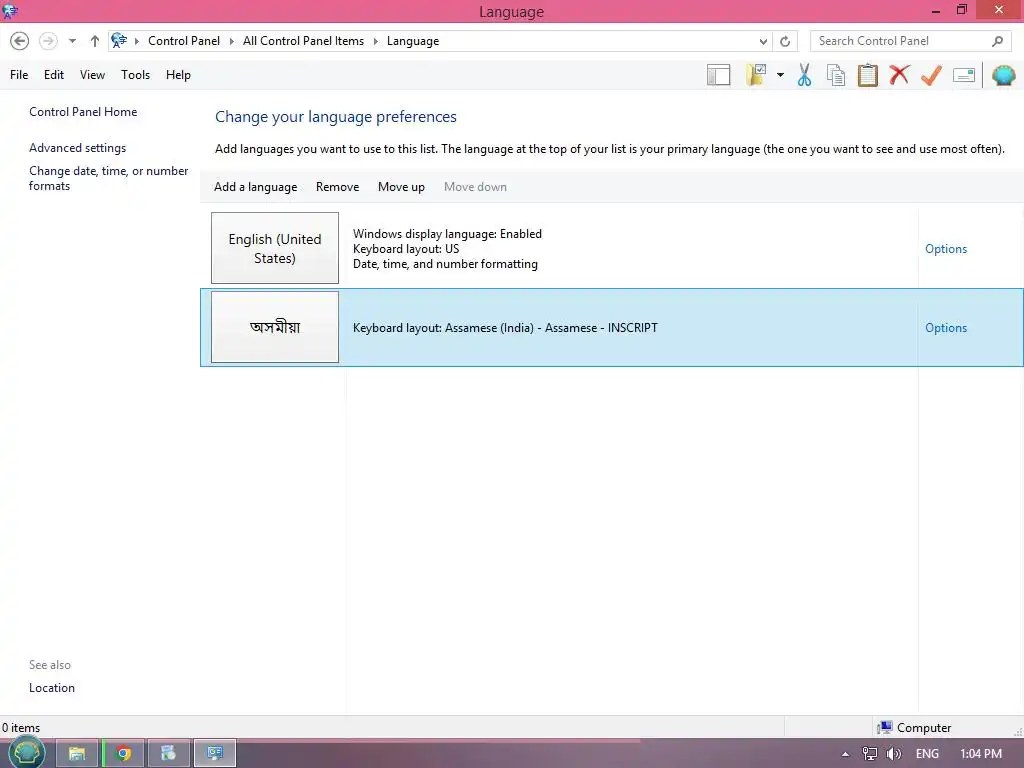The height and width of the screenshot is (768, 1024).
Task: Click Add a language
Action: pos(255,187)
